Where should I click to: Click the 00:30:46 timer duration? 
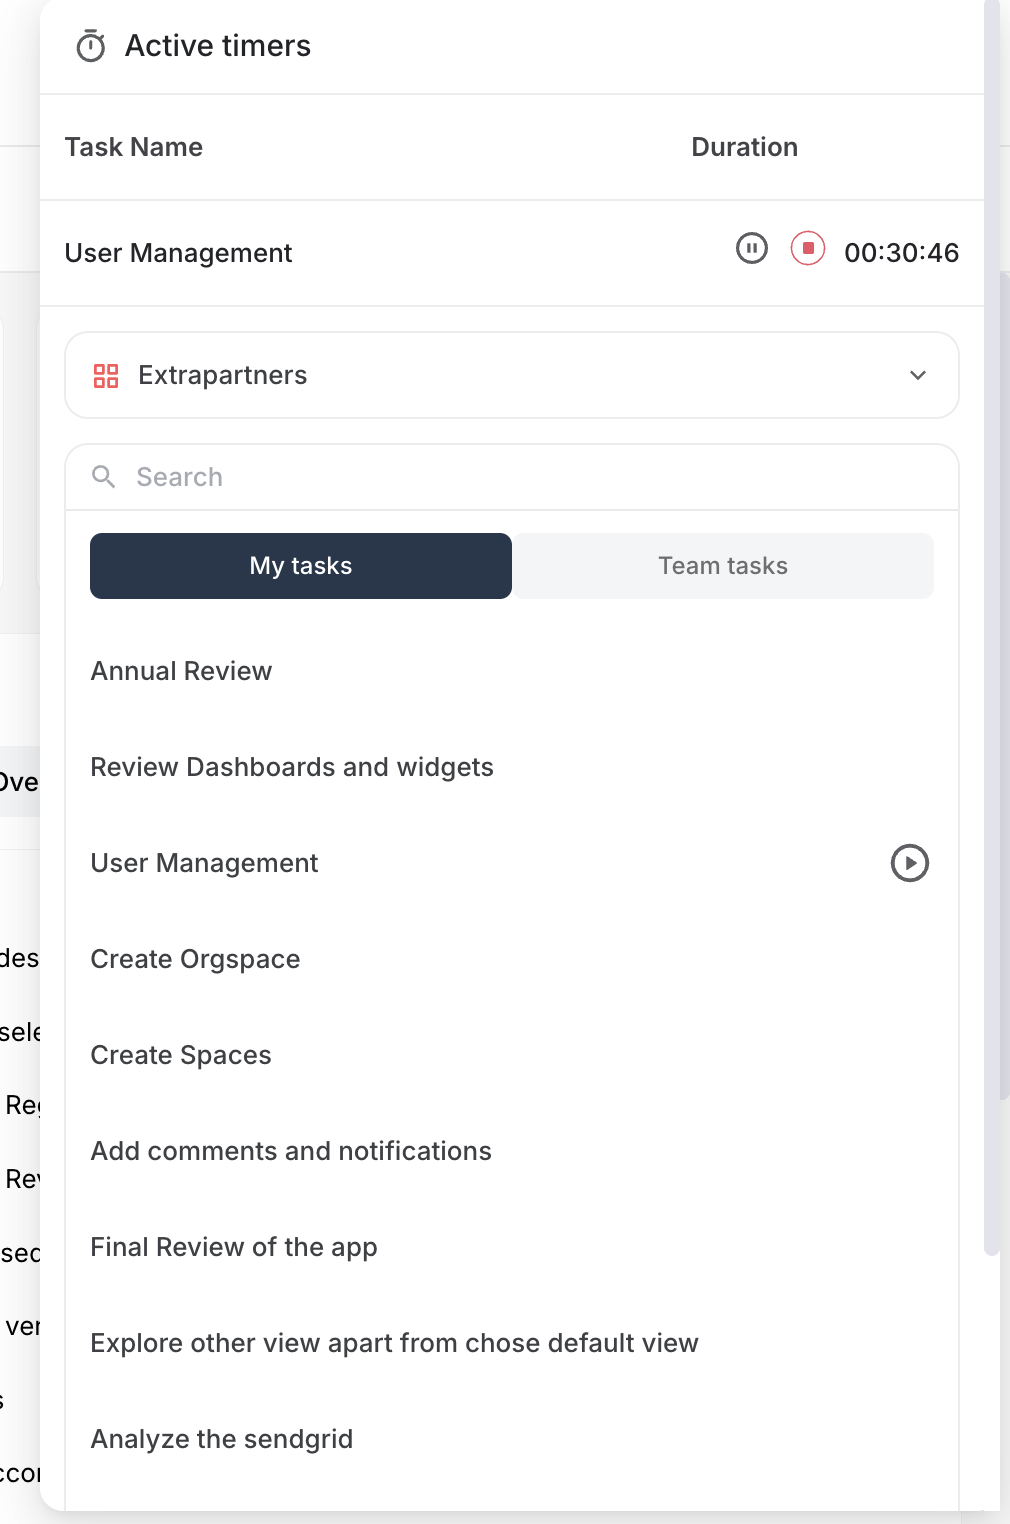[x=901, y=253]
